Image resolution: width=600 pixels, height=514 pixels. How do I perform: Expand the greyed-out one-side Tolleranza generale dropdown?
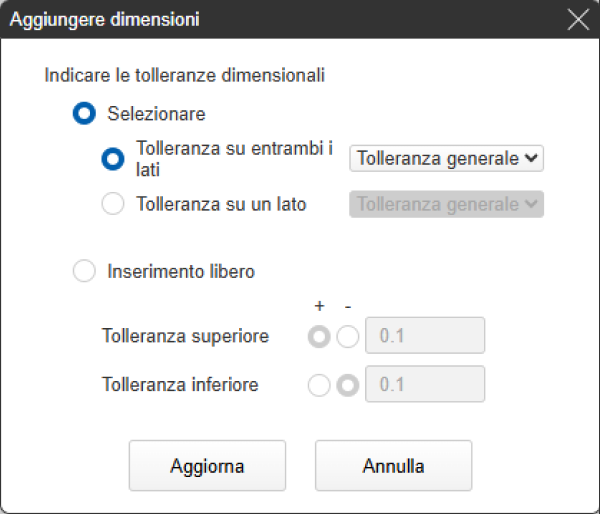(446, 204)
